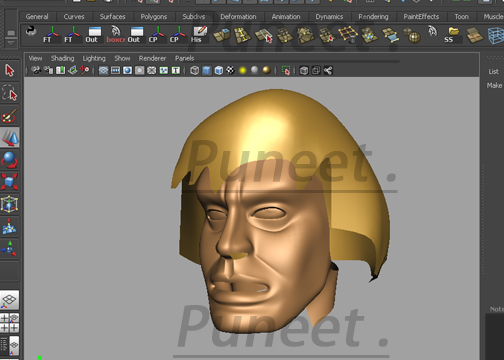Enable wireframe display mode
This screenshot has height=360, width=504.
195,70
